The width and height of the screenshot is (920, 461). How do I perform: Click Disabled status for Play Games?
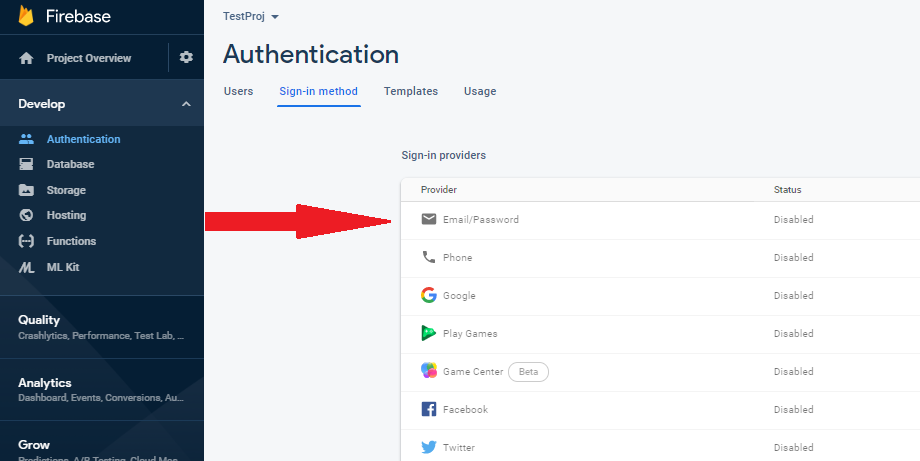click(793, 333)
